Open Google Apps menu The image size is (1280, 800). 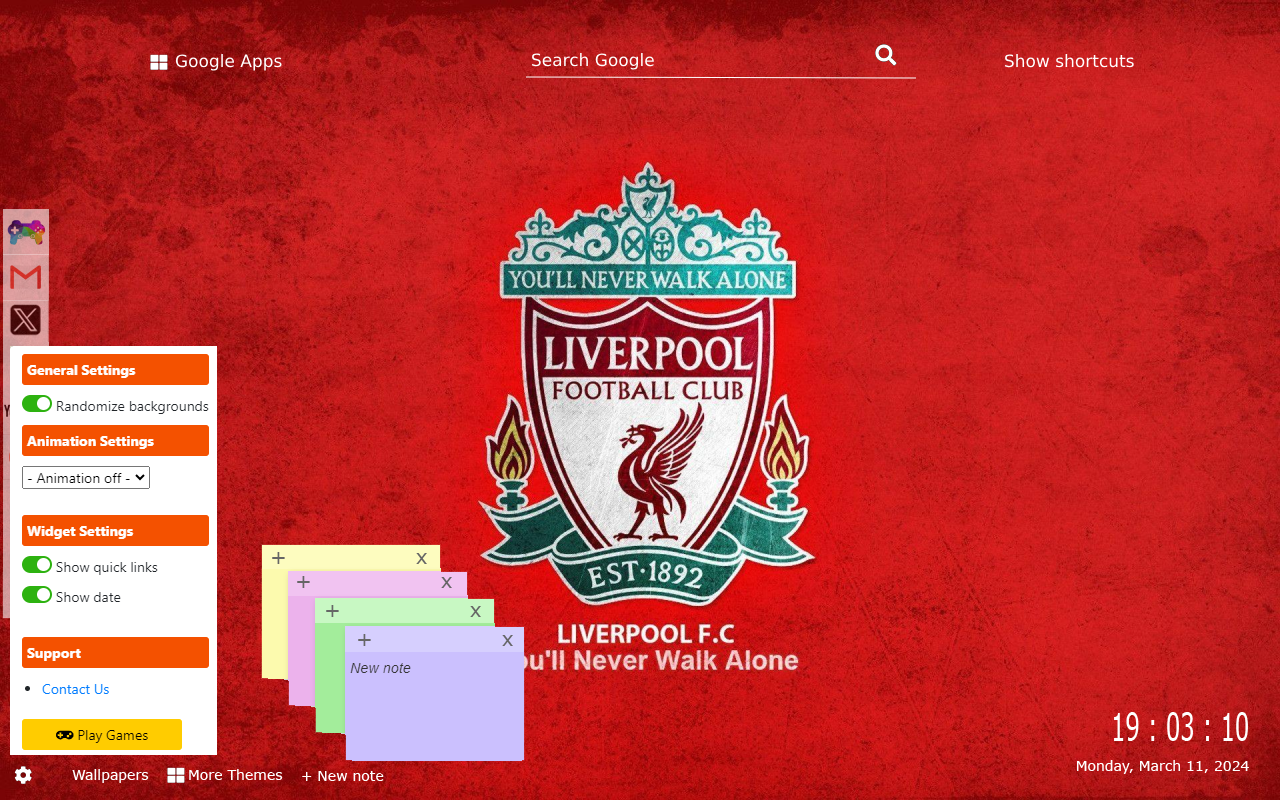[216, 61]
